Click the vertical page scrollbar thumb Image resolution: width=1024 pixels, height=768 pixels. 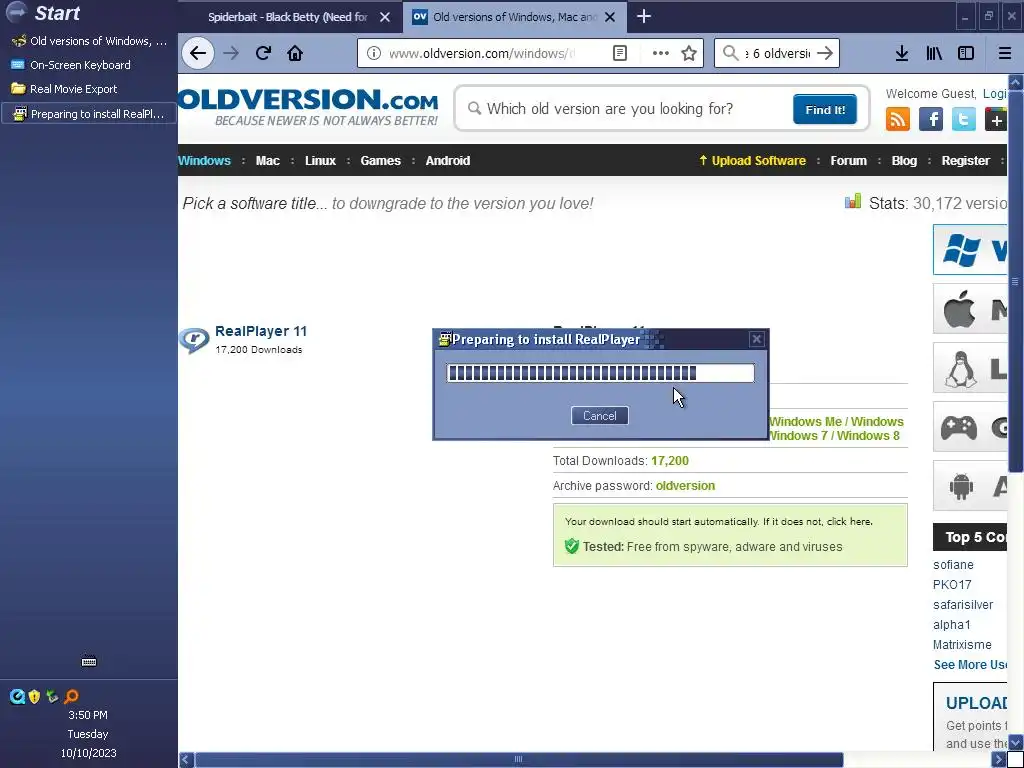pyautogui.click(x=1015, y=280)
